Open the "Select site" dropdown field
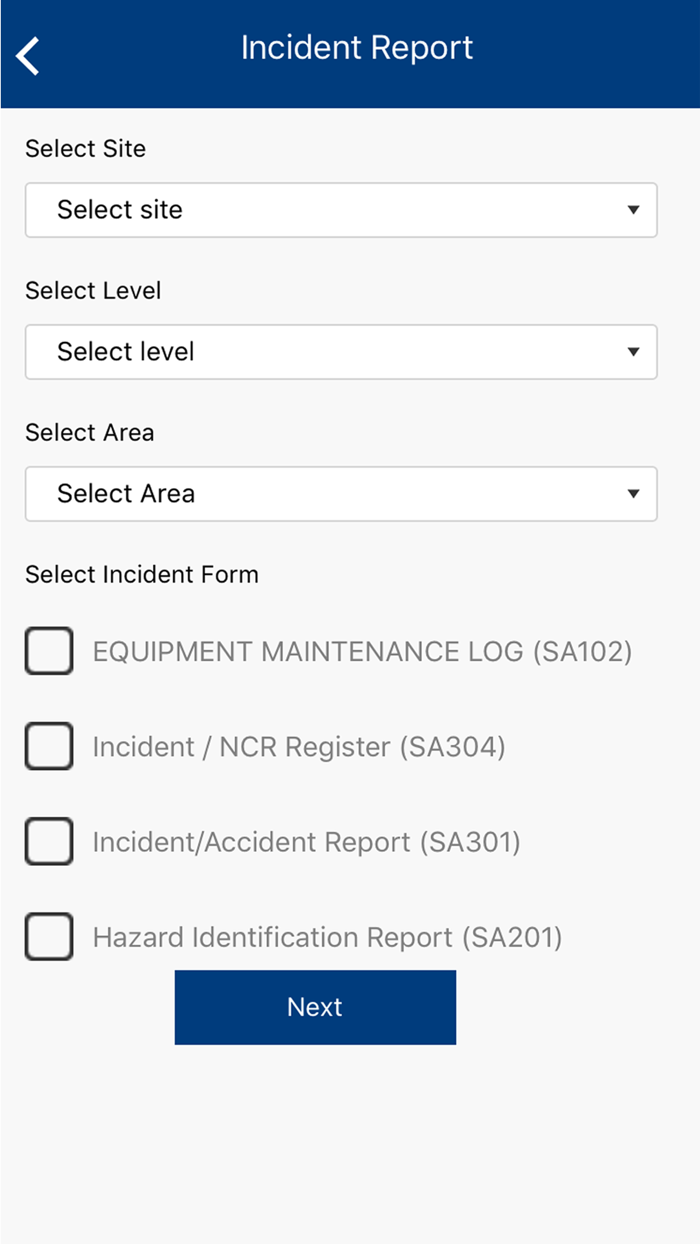This screenshot has width=700, height=1244. [340, 210]
